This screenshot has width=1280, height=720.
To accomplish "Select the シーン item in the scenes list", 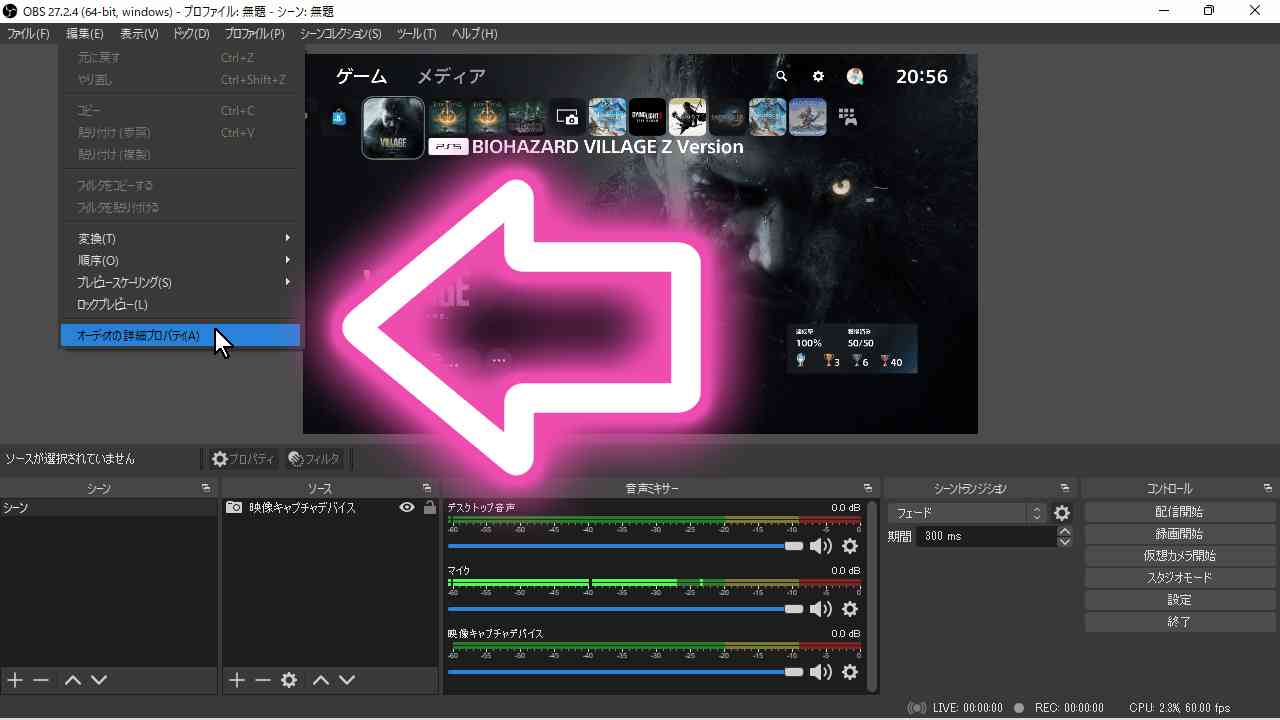I will [108, 508].
